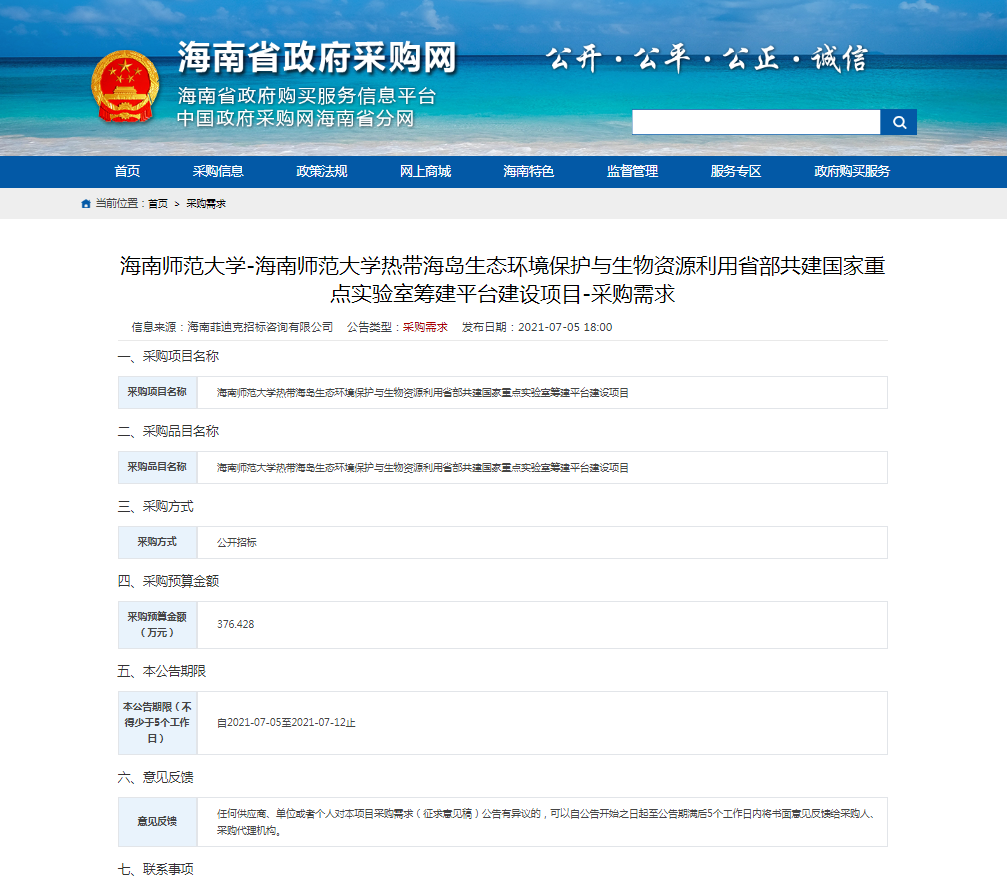
Task: Click the 采购预算金额（万元）label cell
Action: click(157, 625)
